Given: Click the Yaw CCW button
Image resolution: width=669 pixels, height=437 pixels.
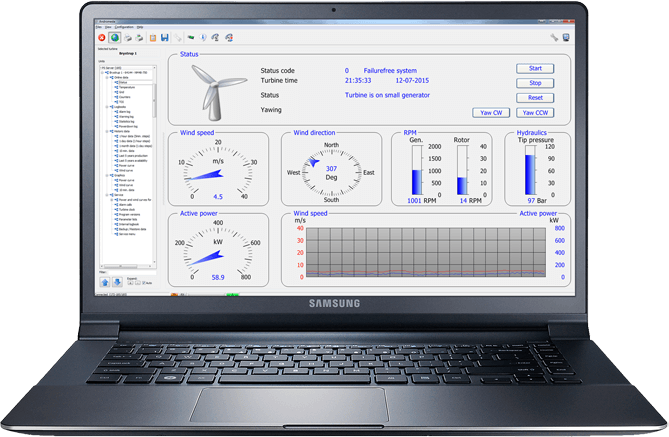Looking at the screenshot, I should [535, 113].
